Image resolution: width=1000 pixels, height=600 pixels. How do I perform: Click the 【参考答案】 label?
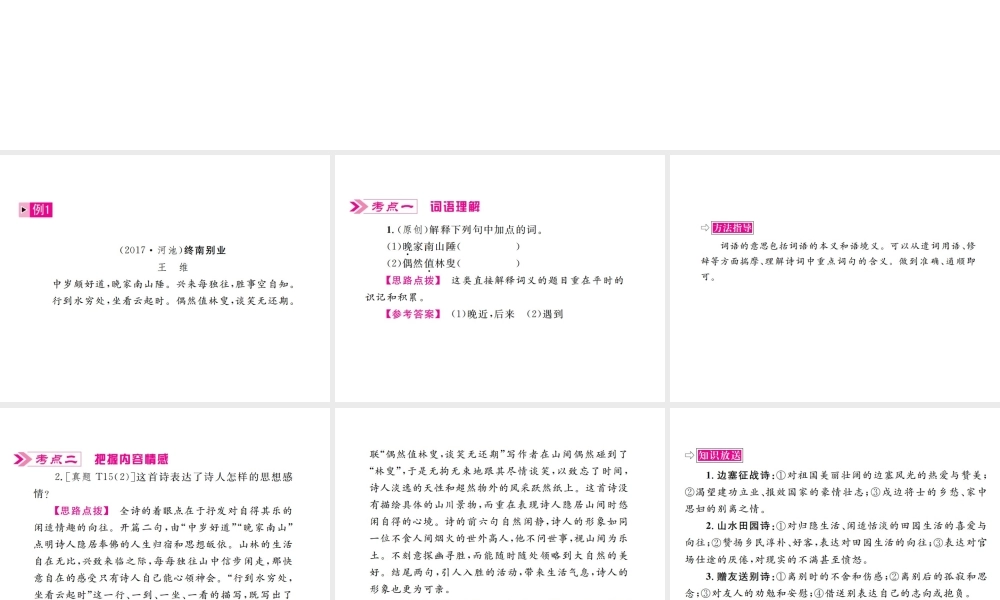click(413, 314)
